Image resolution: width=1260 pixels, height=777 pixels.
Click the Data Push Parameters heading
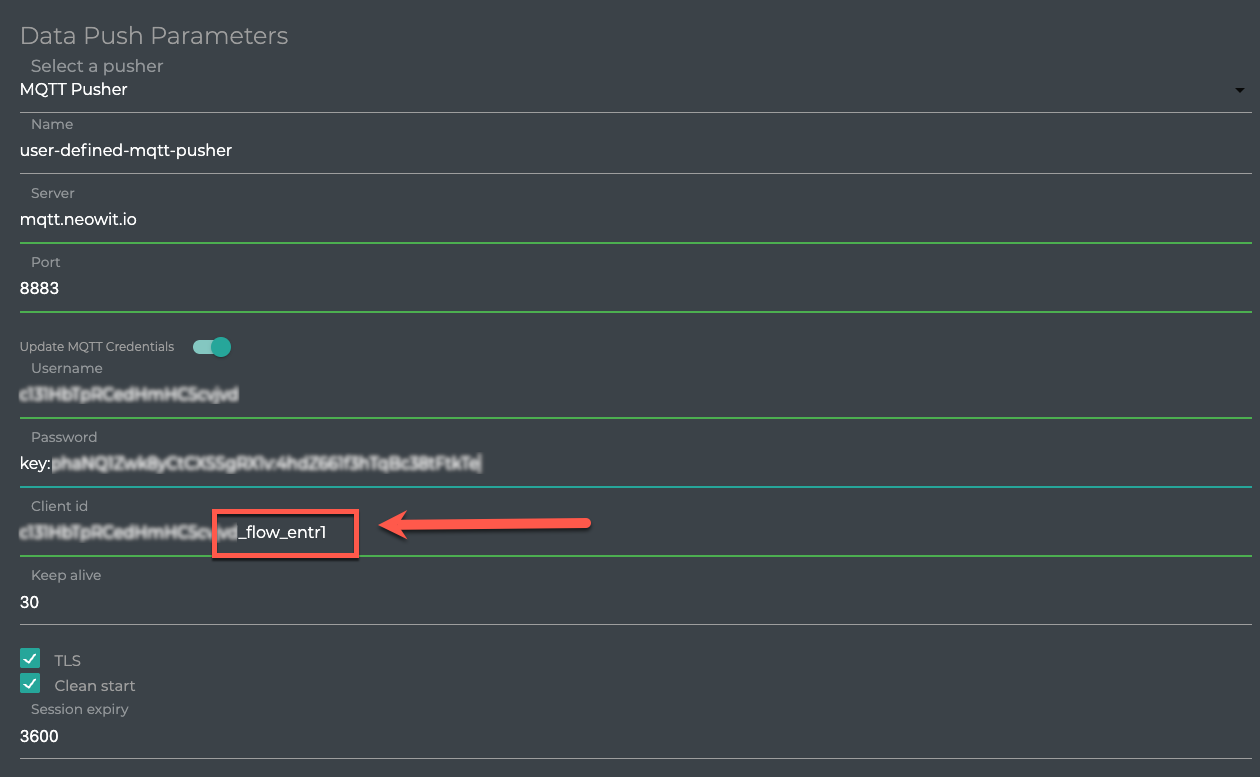tap(154, 36)
